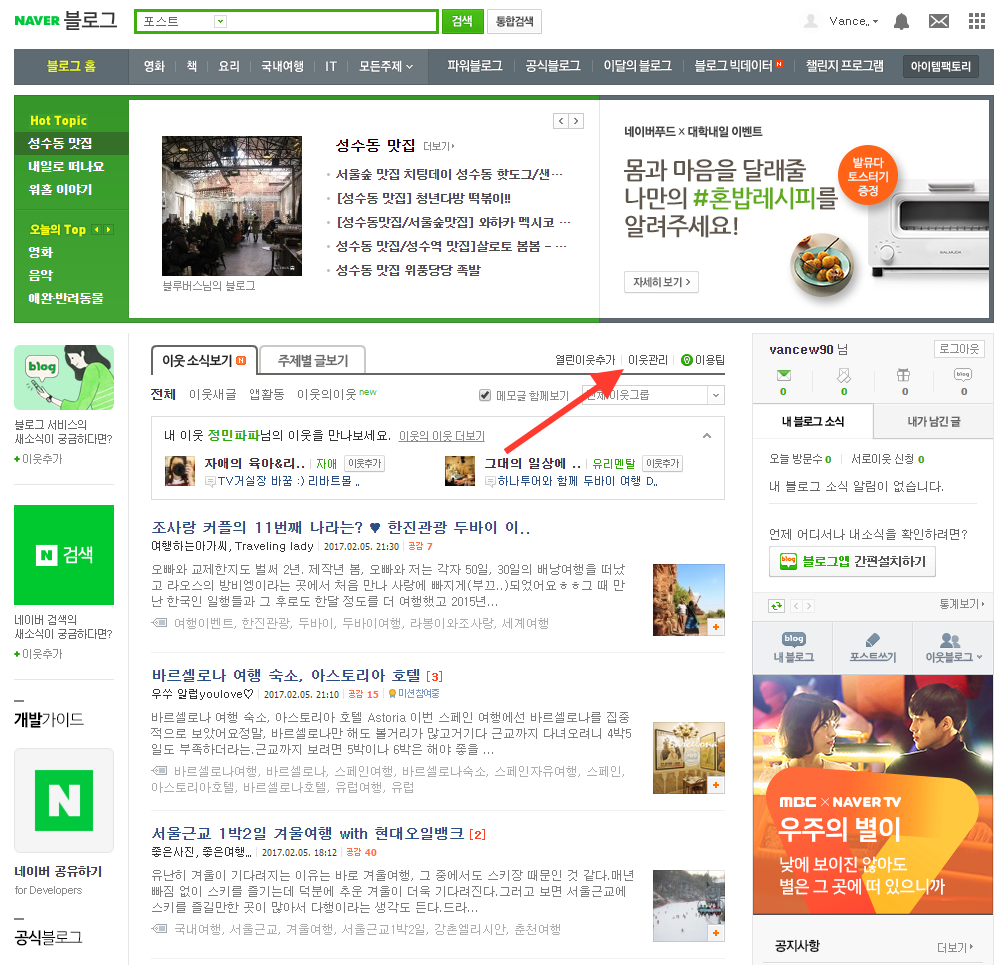Open 블로그 홈 in navigation bar
The height and width of the screenshot is (974, 1008).
point(71,66)
